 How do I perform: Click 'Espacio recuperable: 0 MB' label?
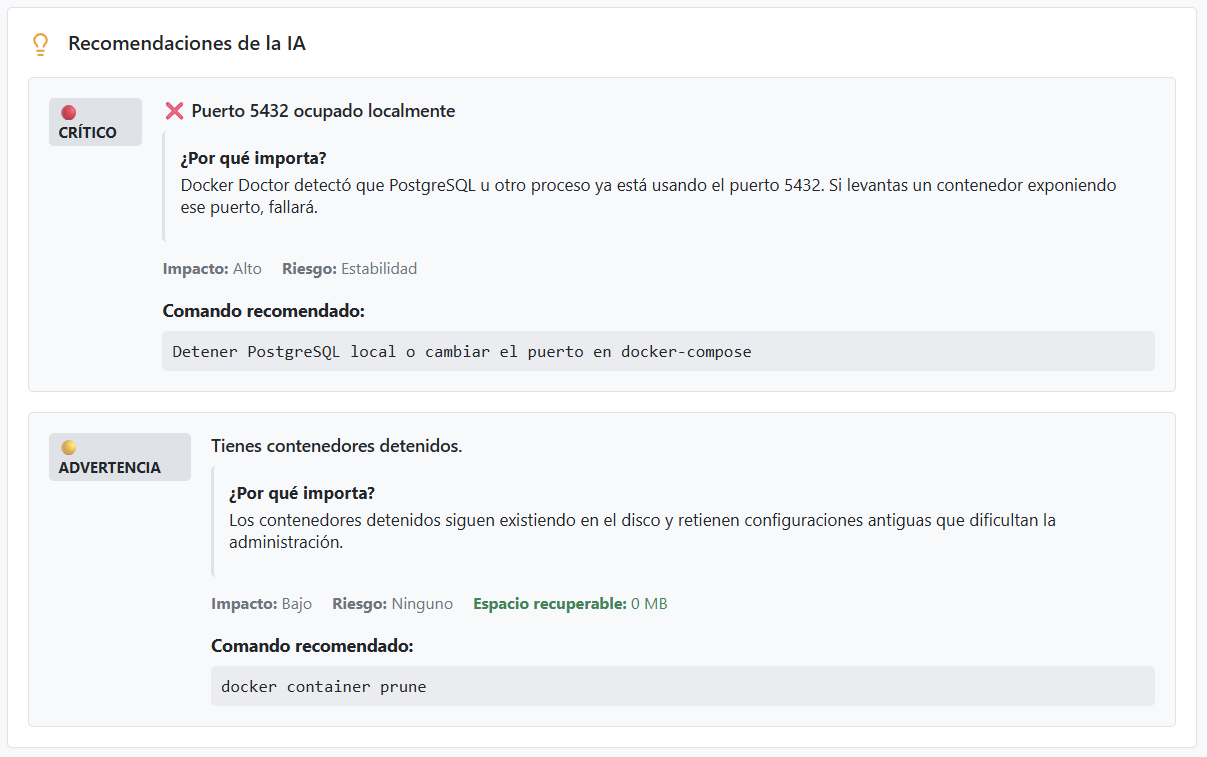570,604
